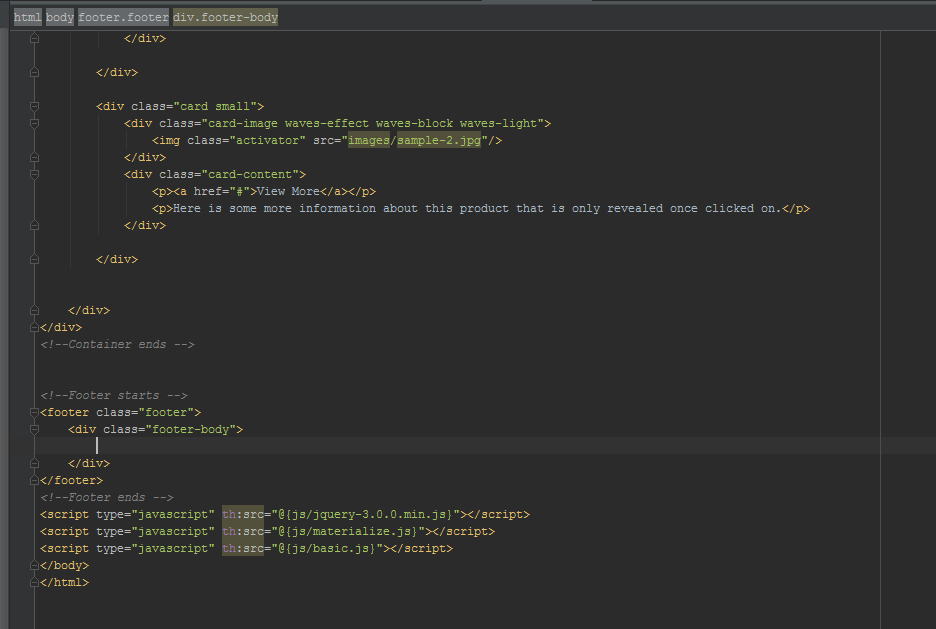This screenshot has width=936, height=629.
Task: Click the empty highlighted line inside footer-body
Action: [x=400, y=446]
